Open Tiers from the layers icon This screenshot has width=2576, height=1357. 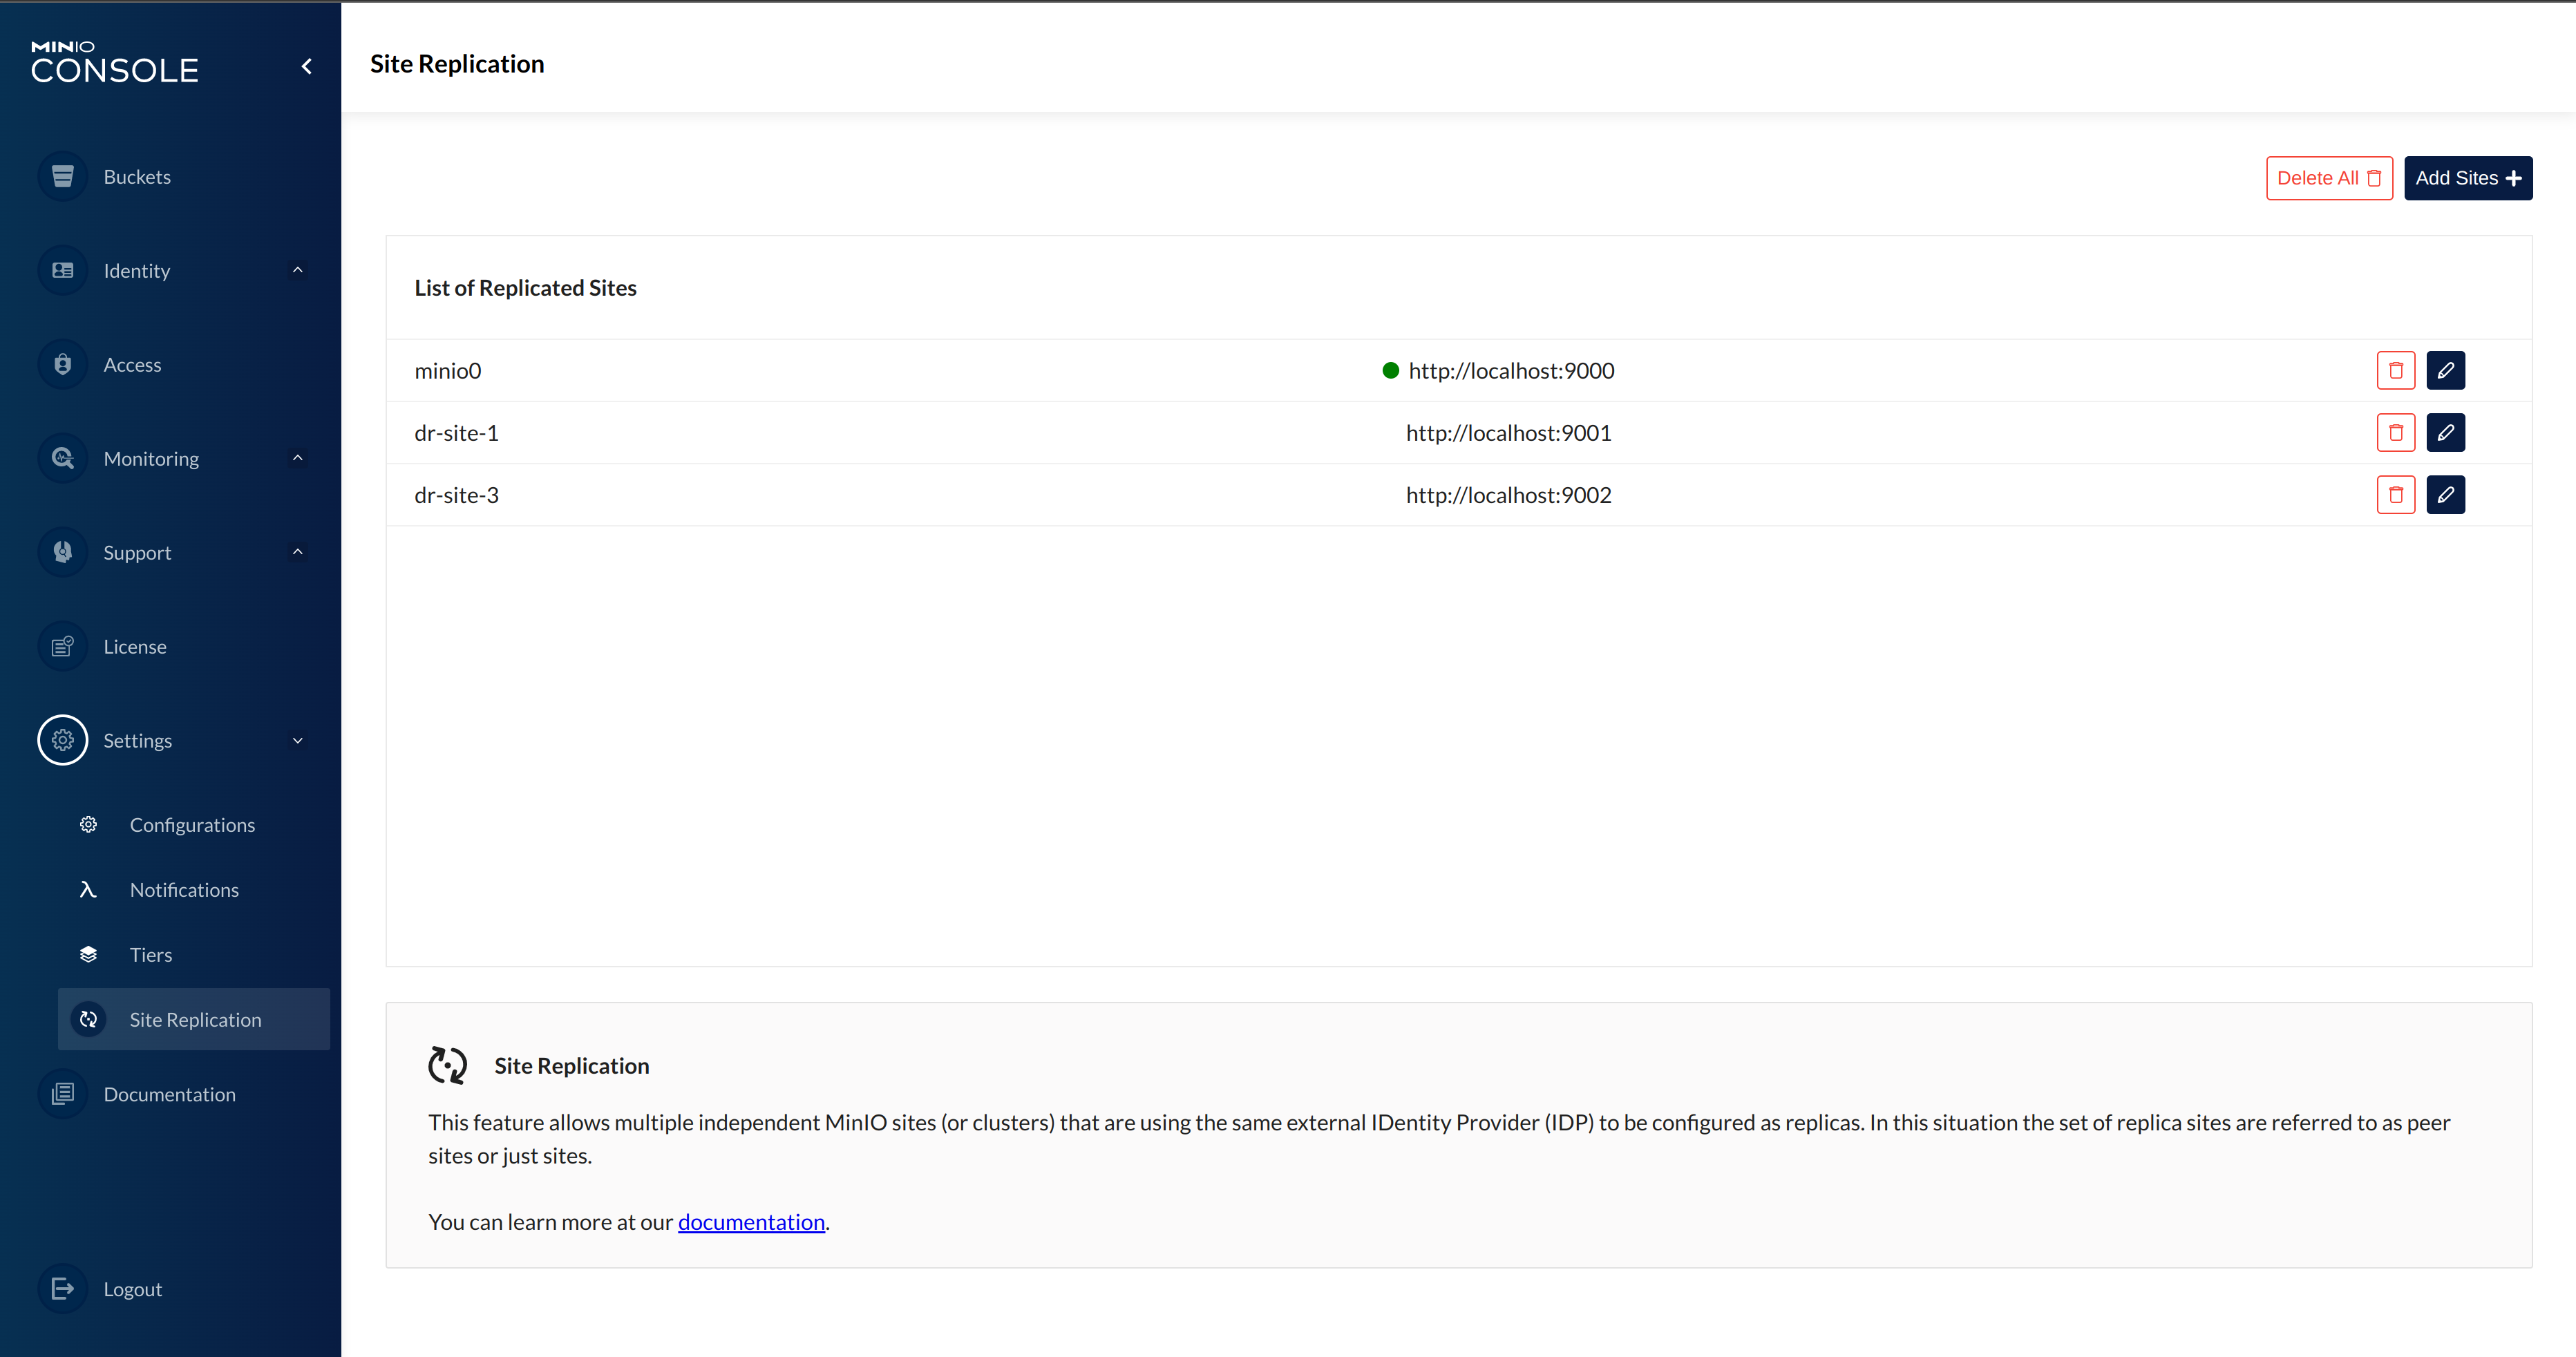click(x=88, y=955)
